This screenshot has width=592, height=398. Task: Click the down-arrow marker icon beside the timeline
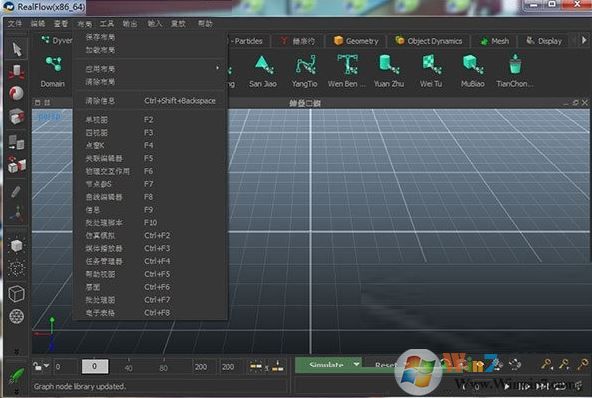pos(278,366)
